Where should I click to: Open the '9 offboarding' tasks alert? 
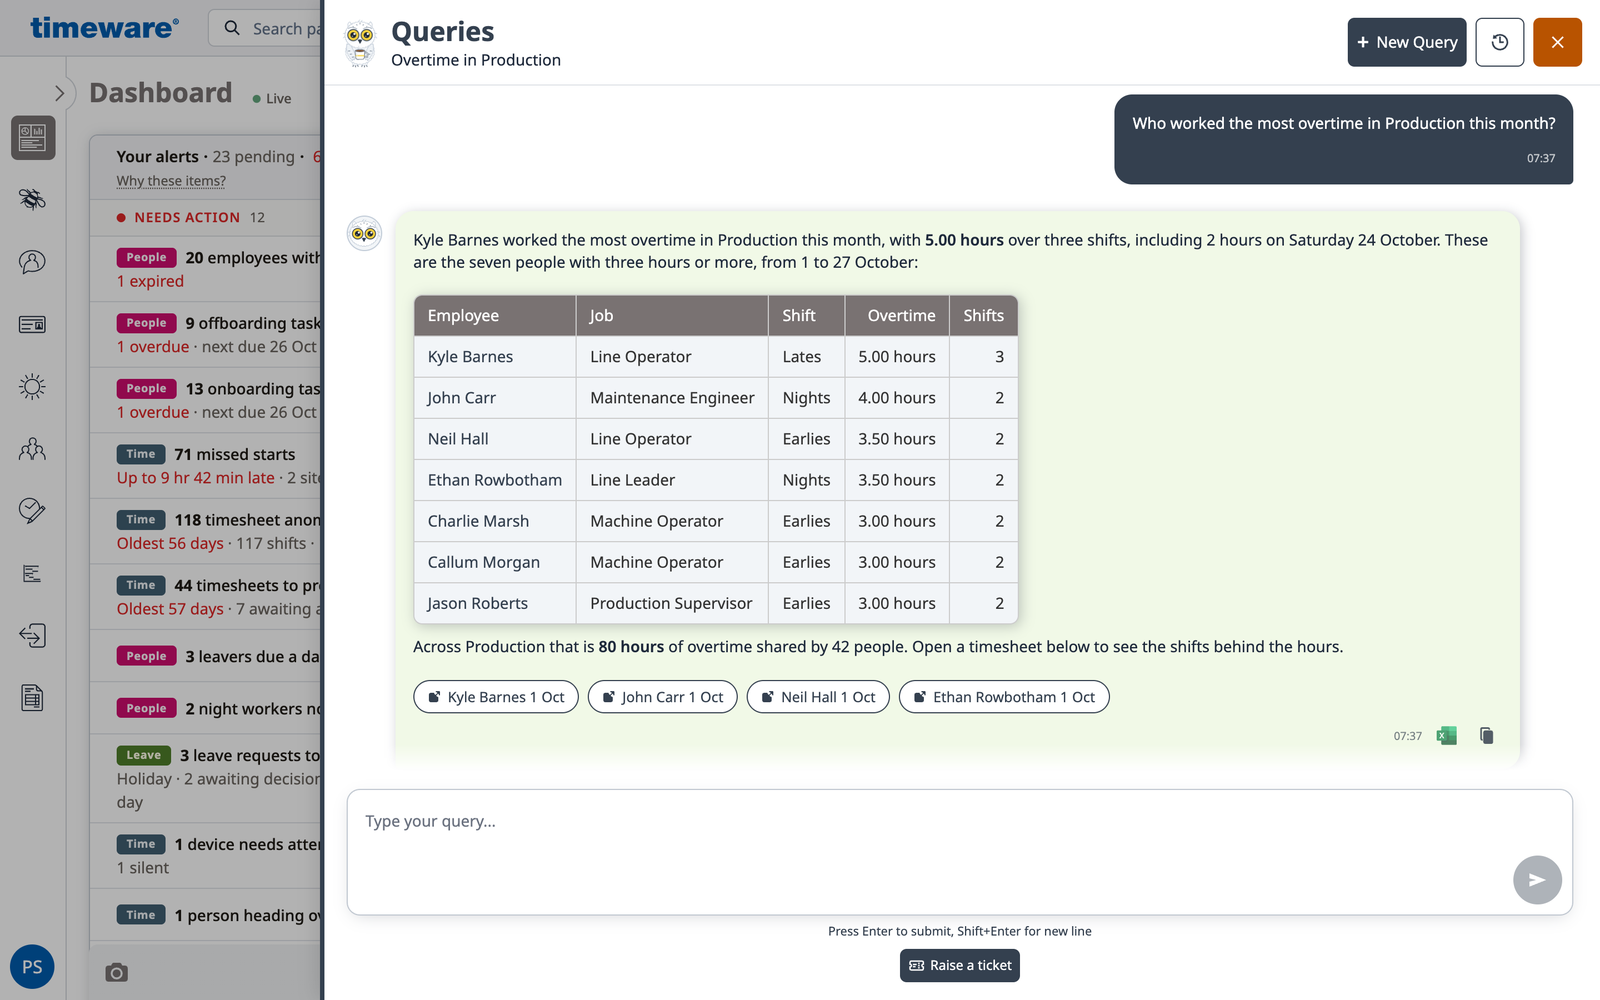207,335
